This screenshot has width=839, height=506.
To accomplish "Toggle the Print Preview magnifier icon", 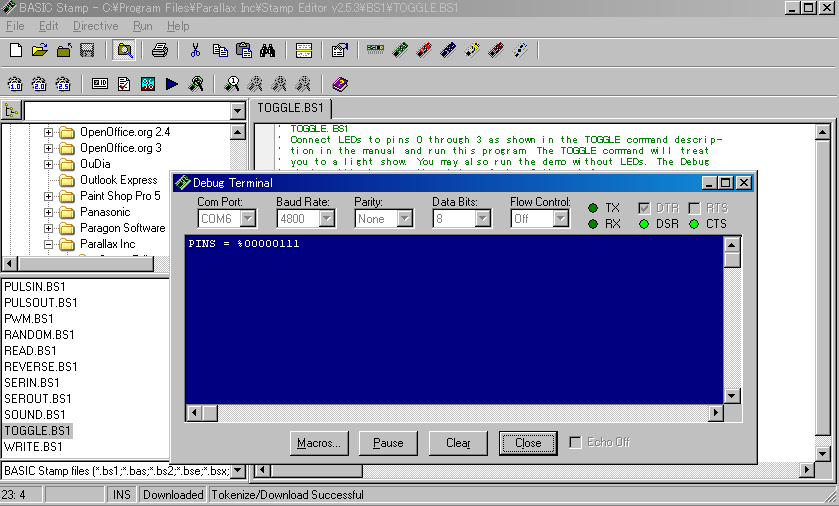I will pyautogui.click(x=125, y=51).
